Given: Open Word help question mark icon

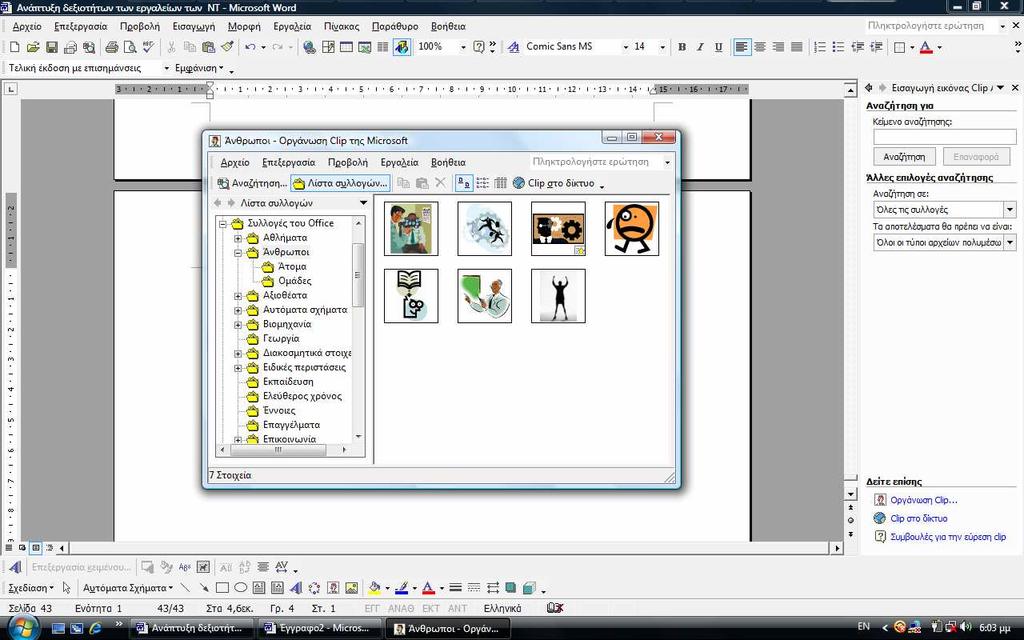Looking at the screenshot, I should [x=479, y=47].
